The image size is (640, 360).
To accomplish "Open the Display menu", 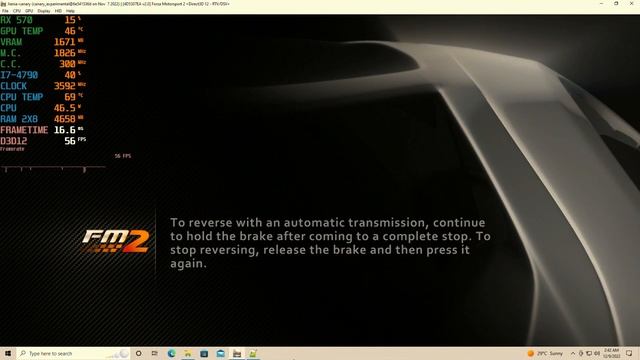I will tap(44, 11).
